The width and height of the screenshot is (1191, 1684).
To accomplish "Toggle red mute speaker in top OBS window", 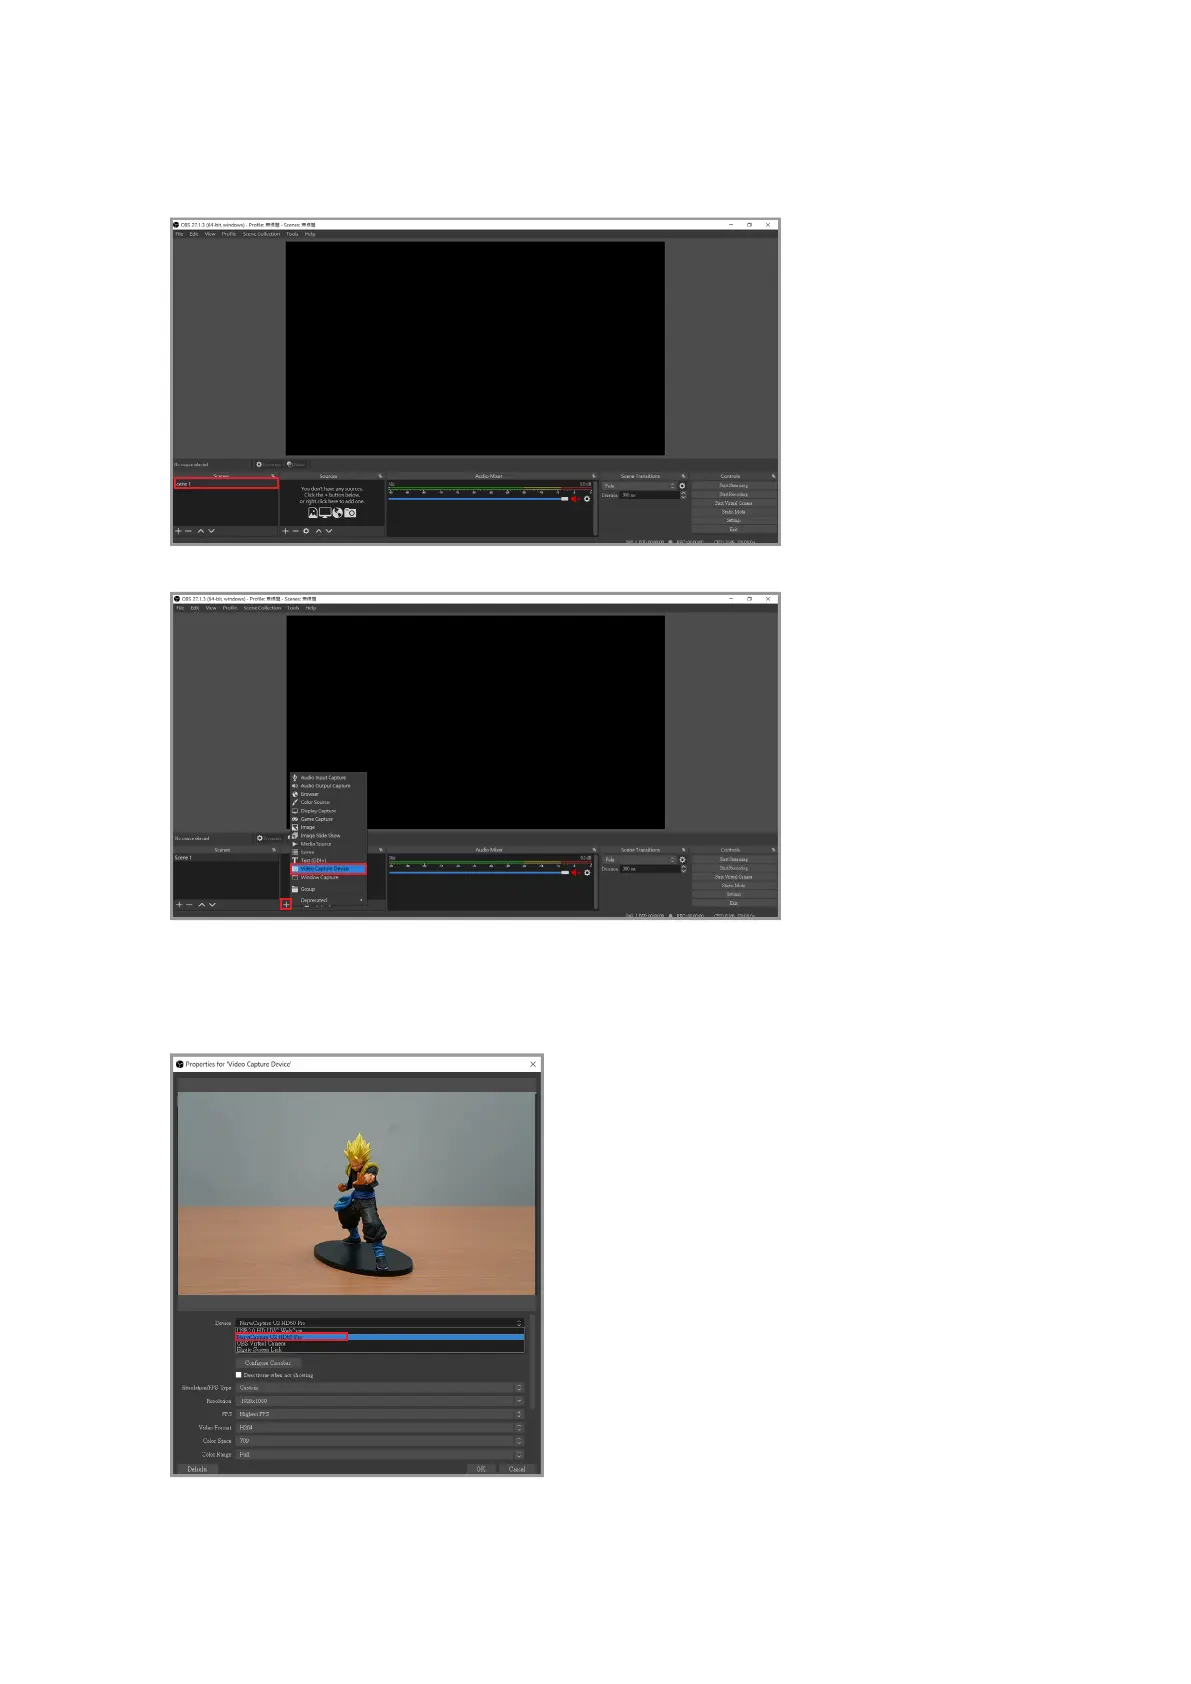I will pos(575,499).
